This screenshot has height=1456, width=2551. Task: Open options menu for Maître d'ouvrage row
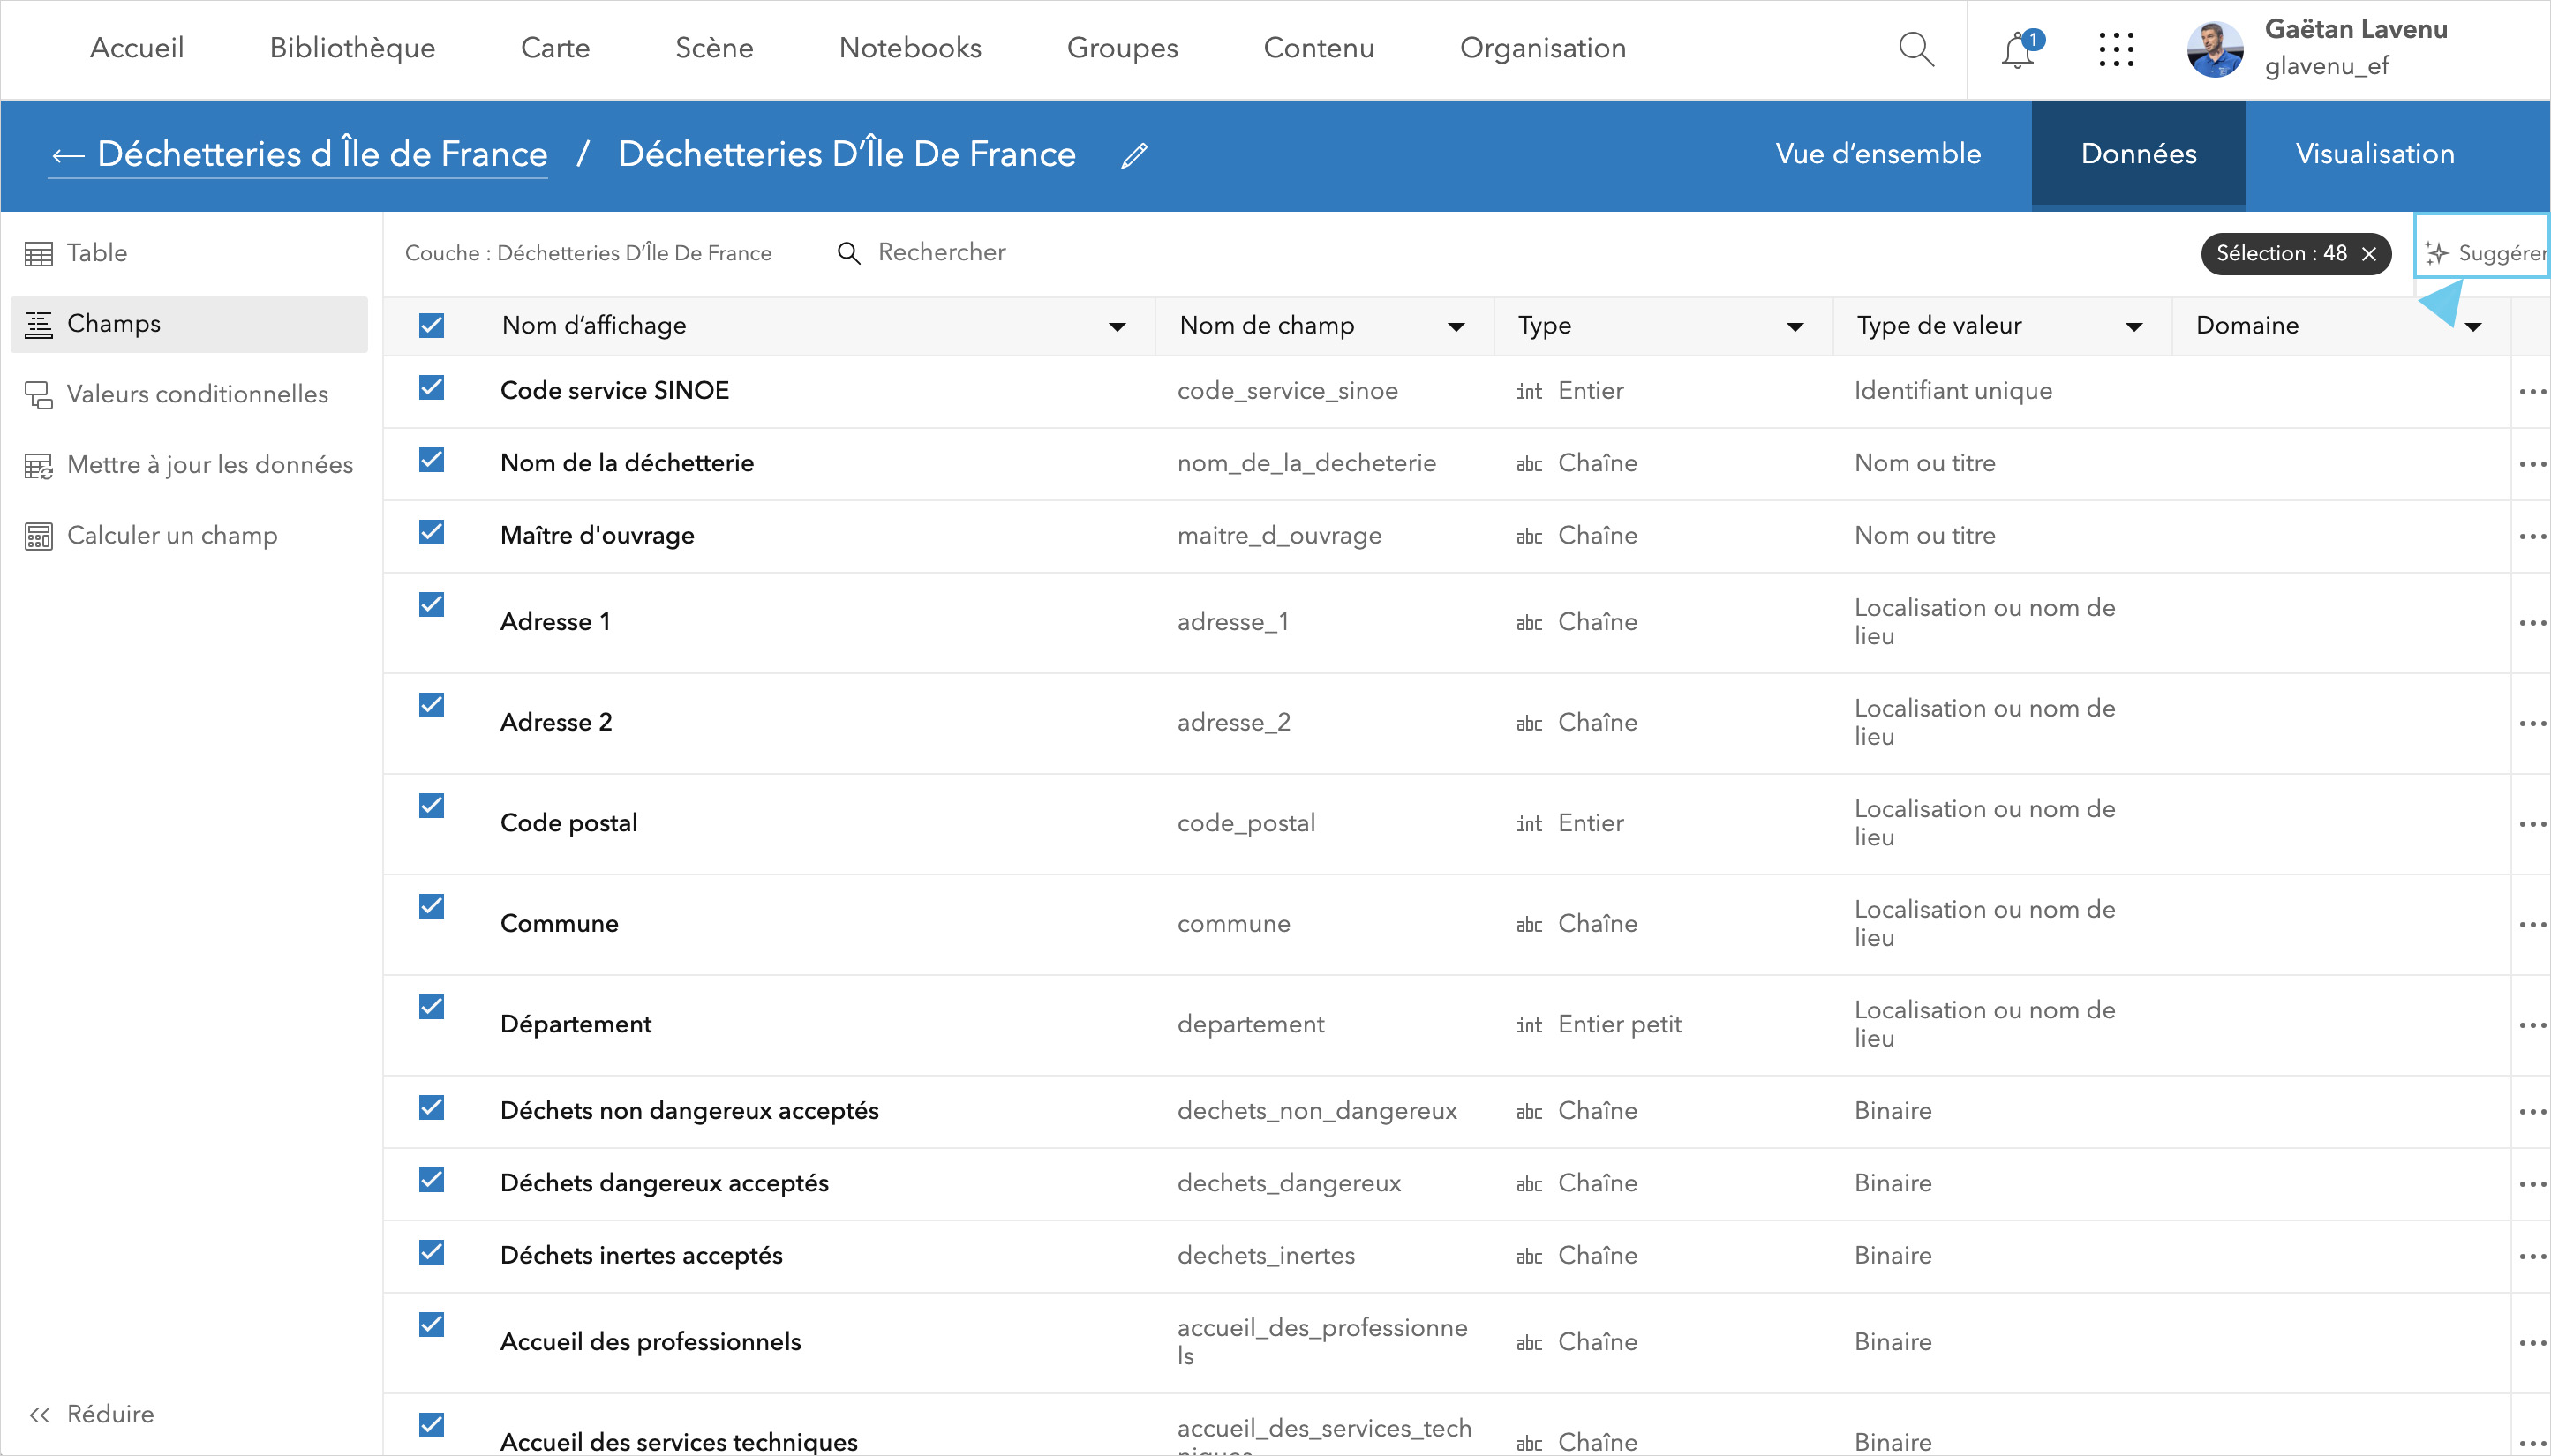point(2532,536)
